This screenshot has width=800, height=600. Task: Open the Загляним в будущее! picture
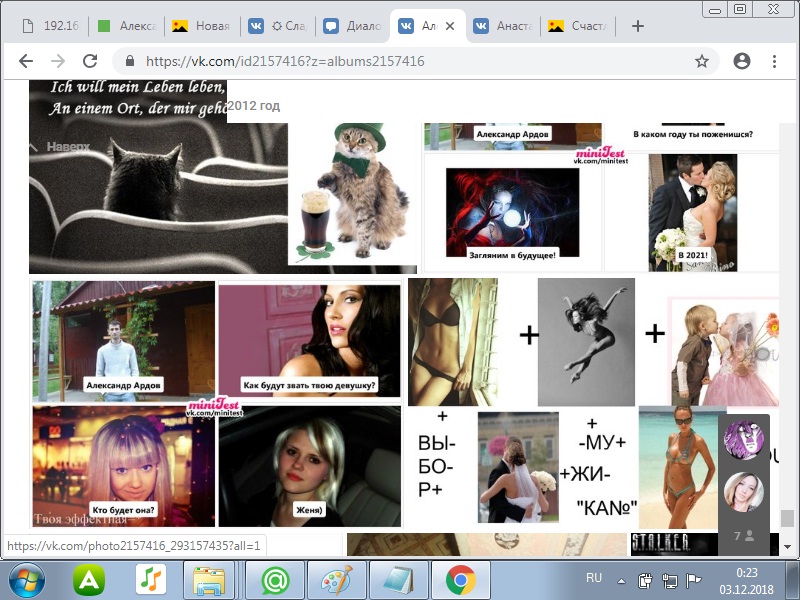coord(512,213)
